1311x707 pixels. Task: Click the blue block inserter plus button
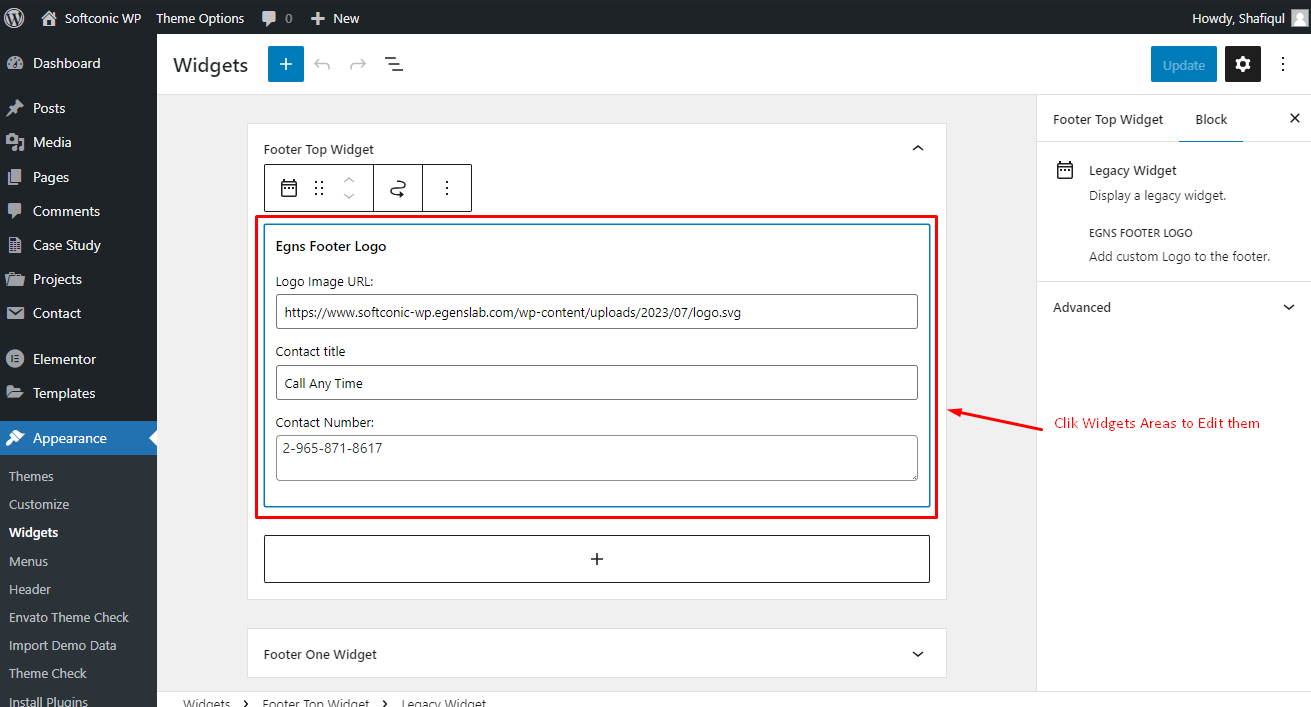click(x=285, y=64)
